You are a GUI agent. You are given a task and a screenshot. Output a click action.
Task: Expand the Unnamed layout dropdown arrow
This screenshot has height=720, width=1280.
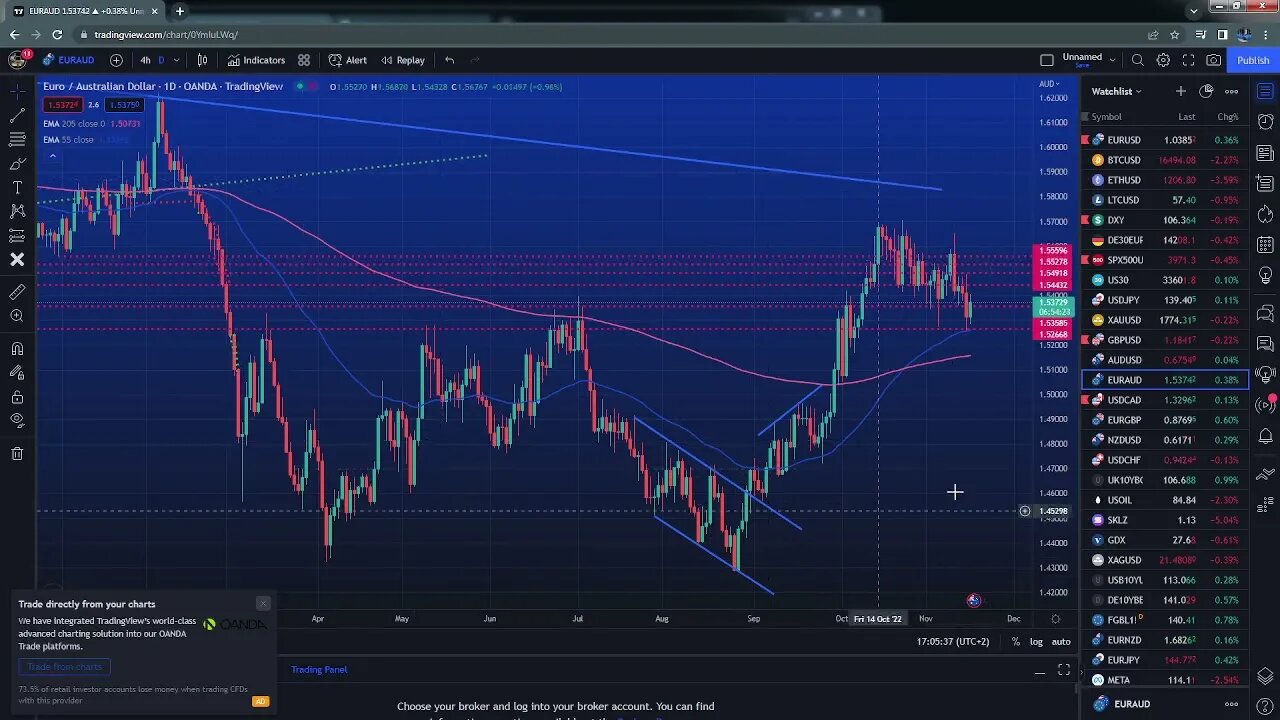1112,60
